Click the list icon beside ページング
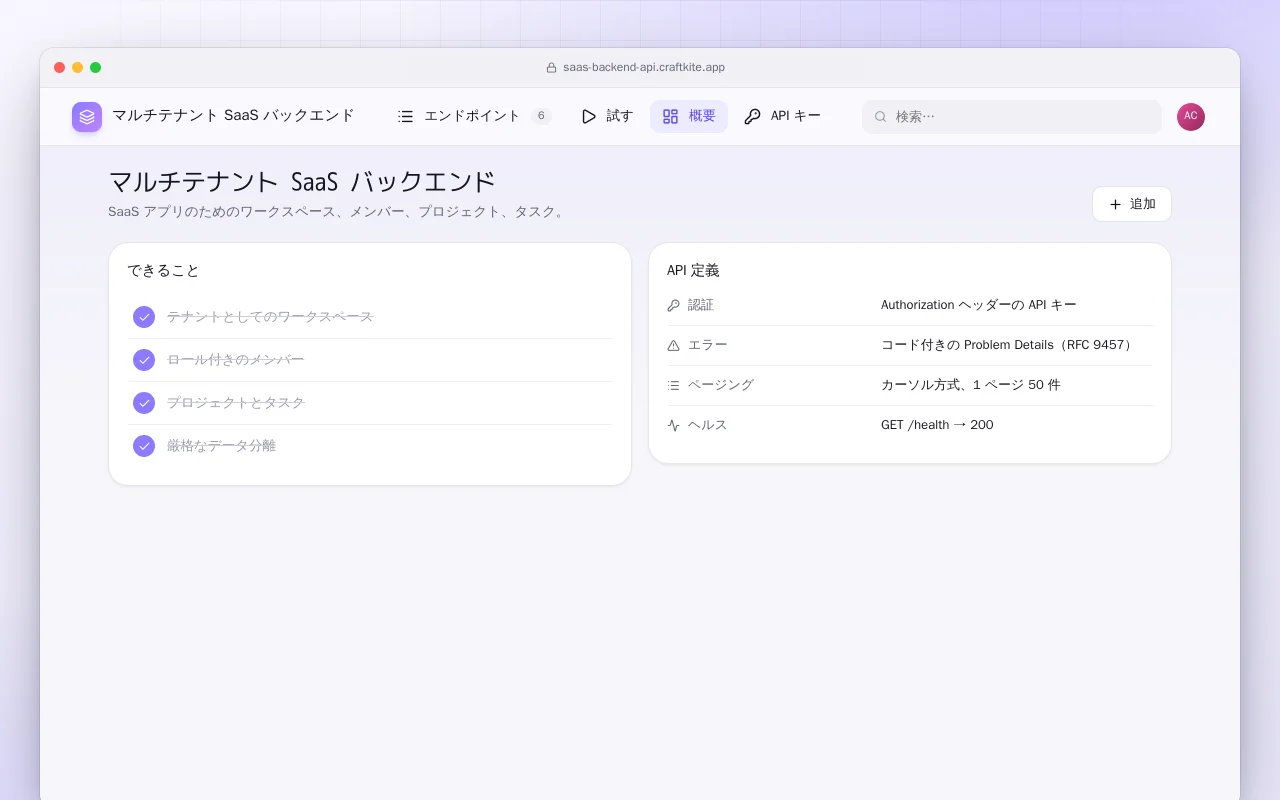Viewport: 1280px width, 800px height. tap(673, 385)
